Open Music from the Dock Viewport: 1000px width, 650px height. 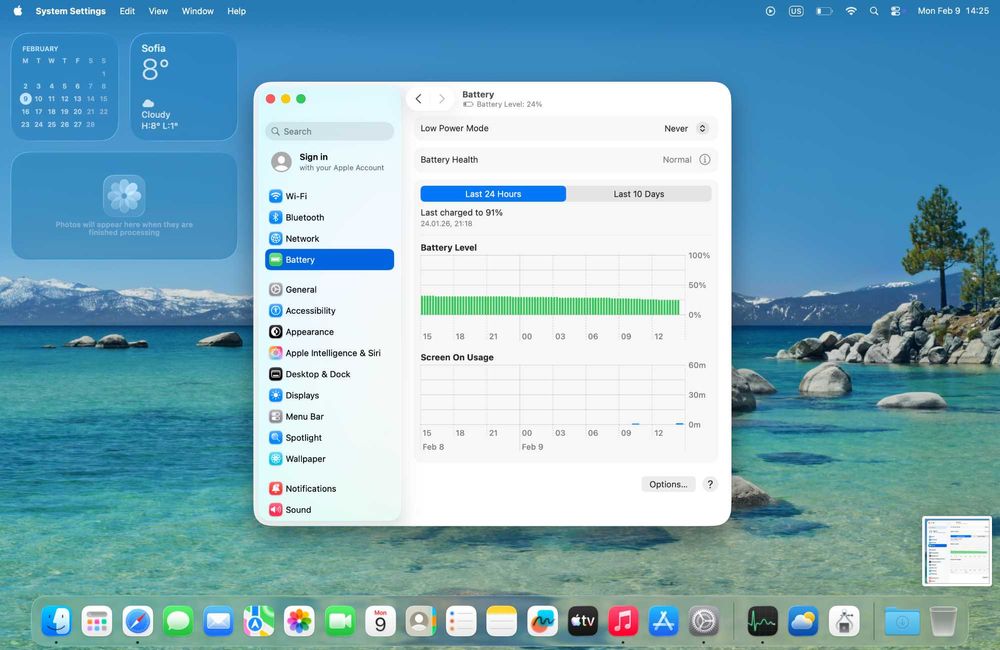point(623,621)
